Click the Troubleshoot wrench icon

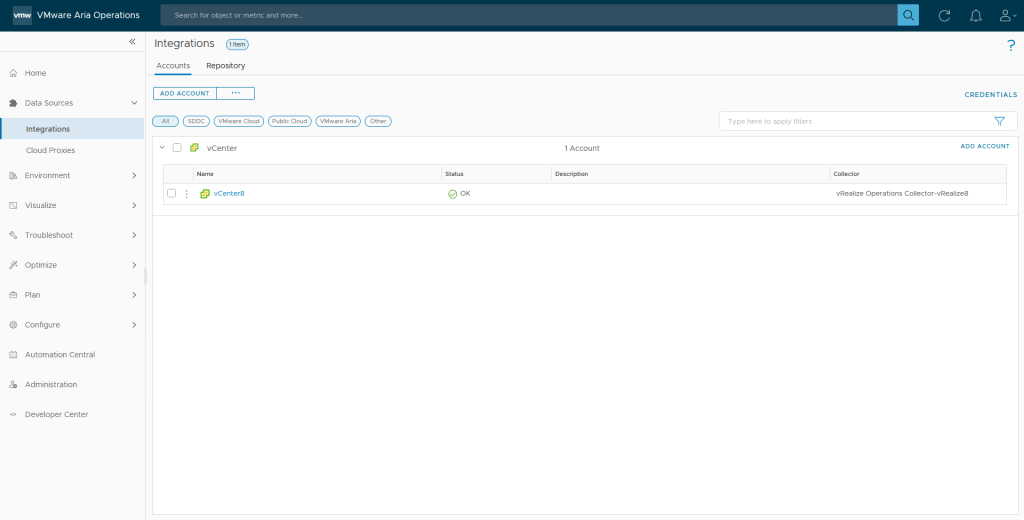(x=13, y=235)
